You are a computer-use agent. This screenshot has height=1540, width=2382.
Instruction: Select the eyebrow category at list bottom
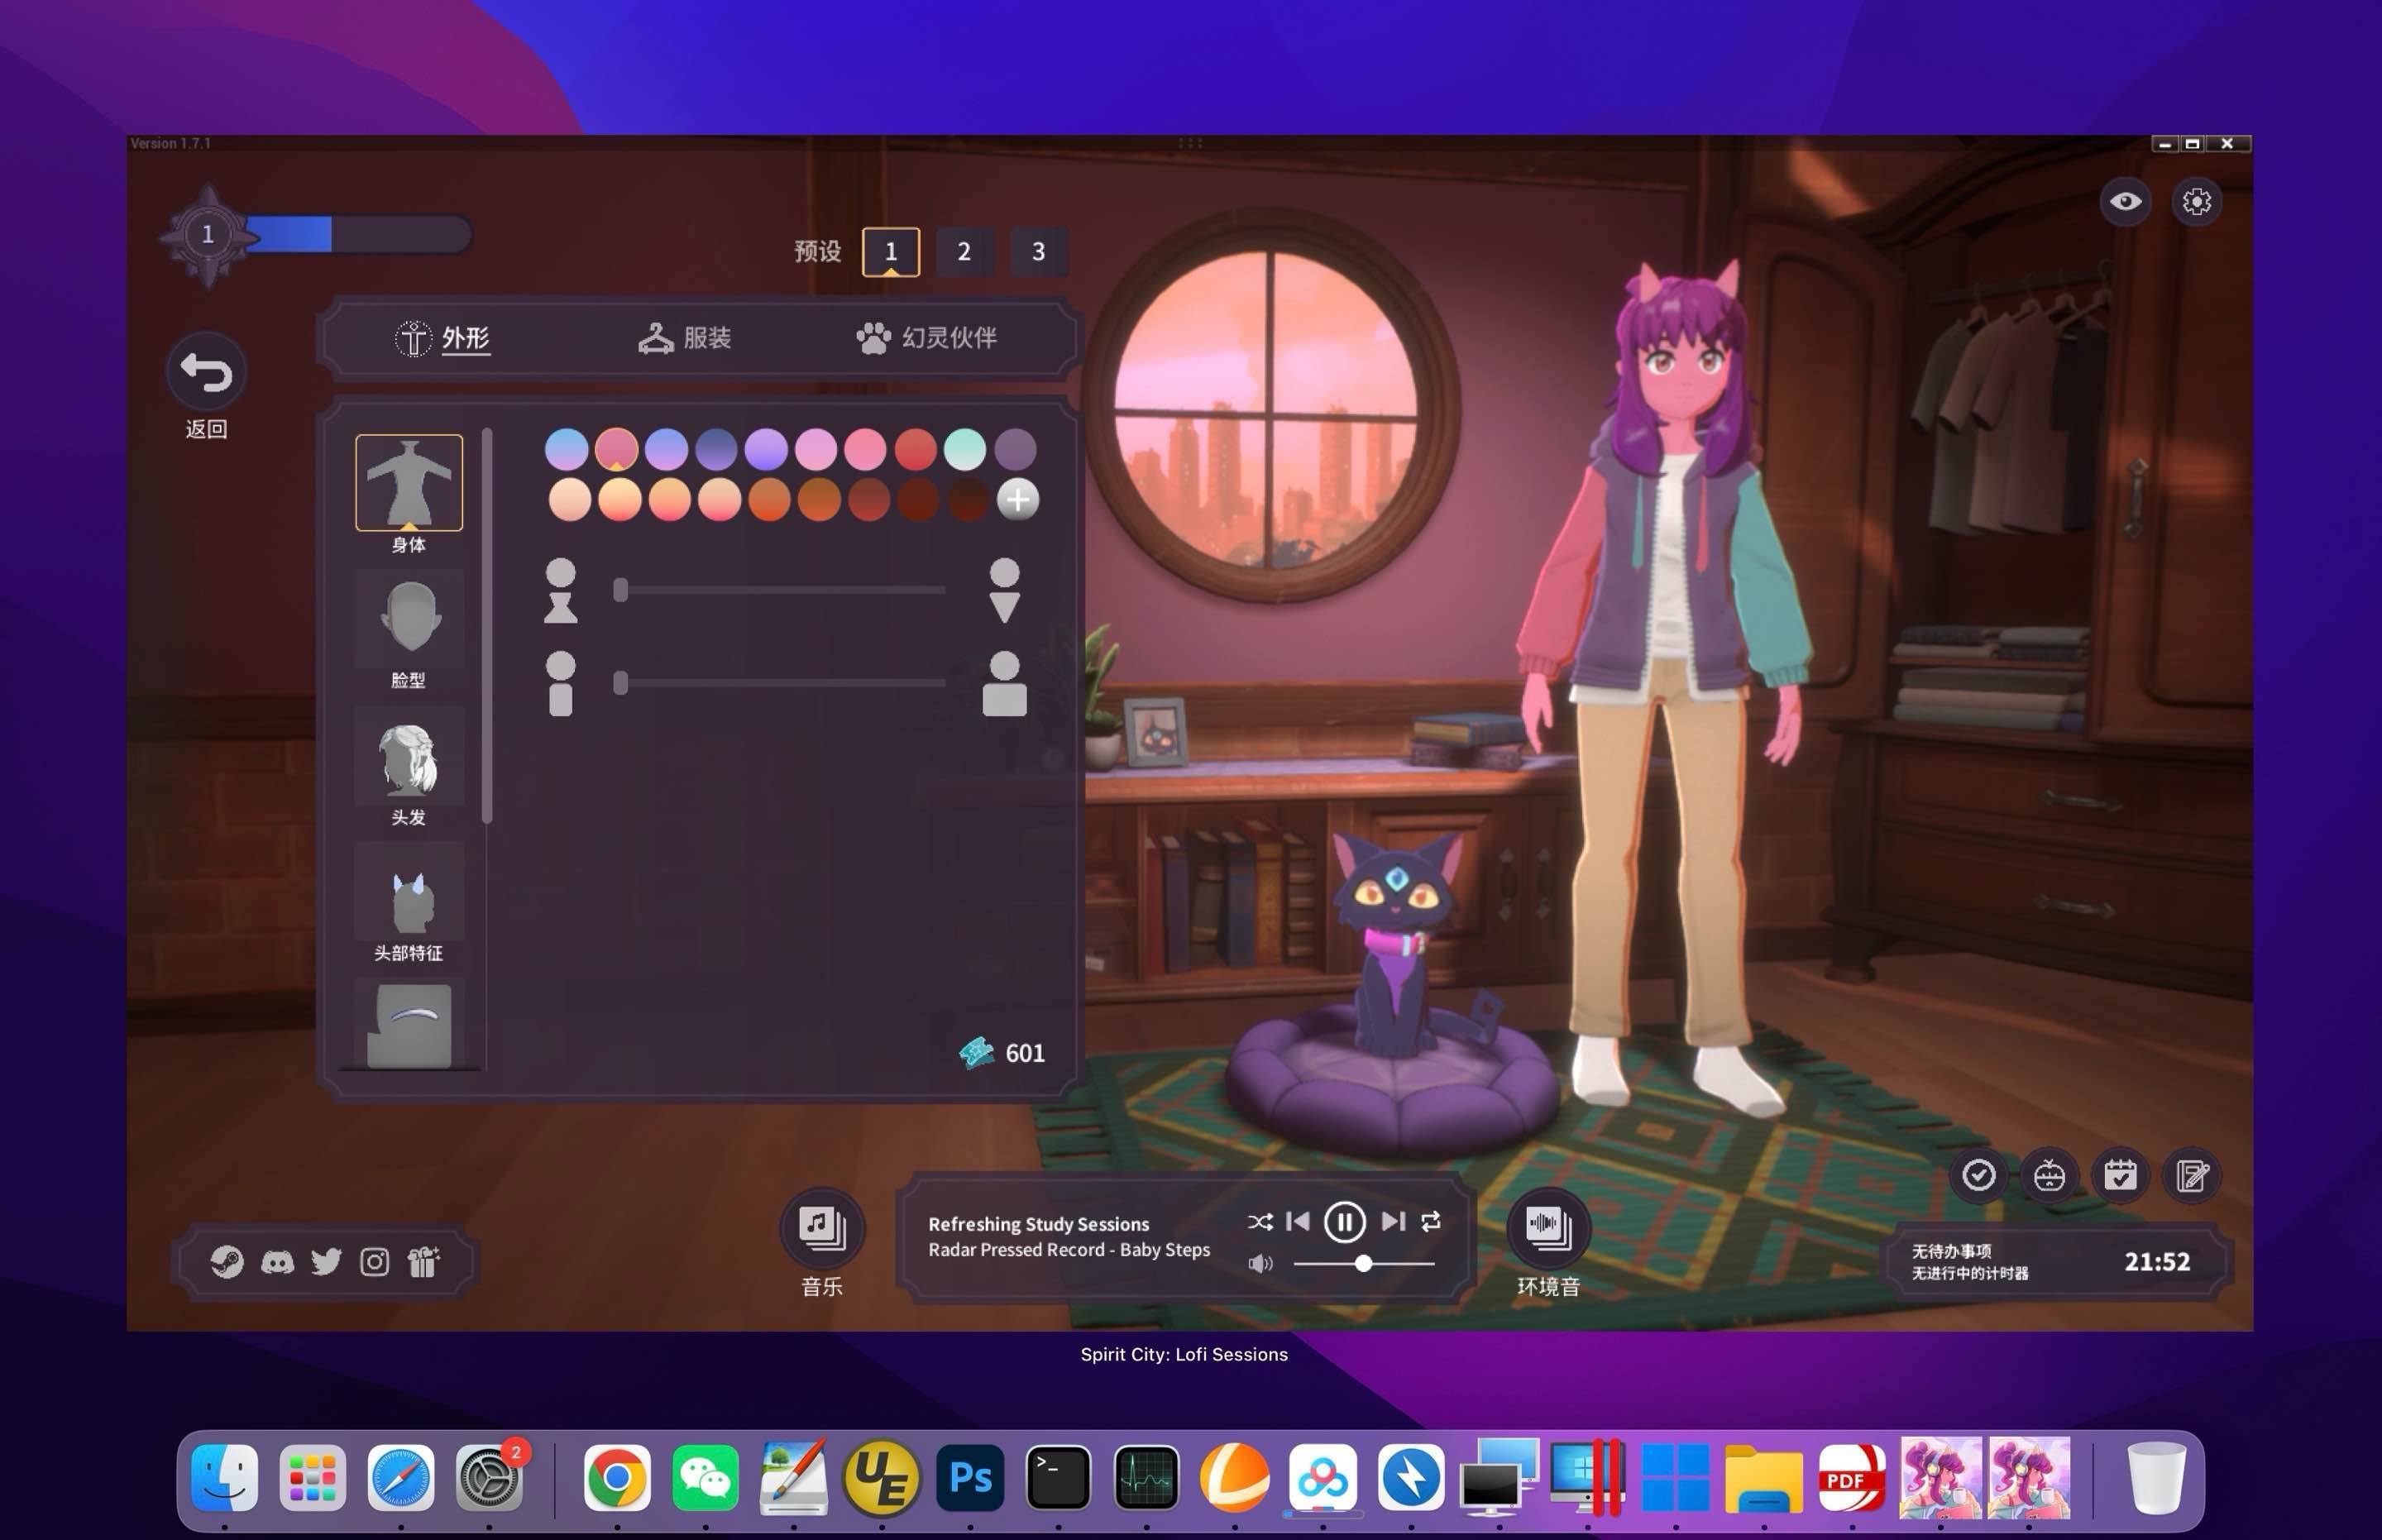click(x=409, y=1025)
